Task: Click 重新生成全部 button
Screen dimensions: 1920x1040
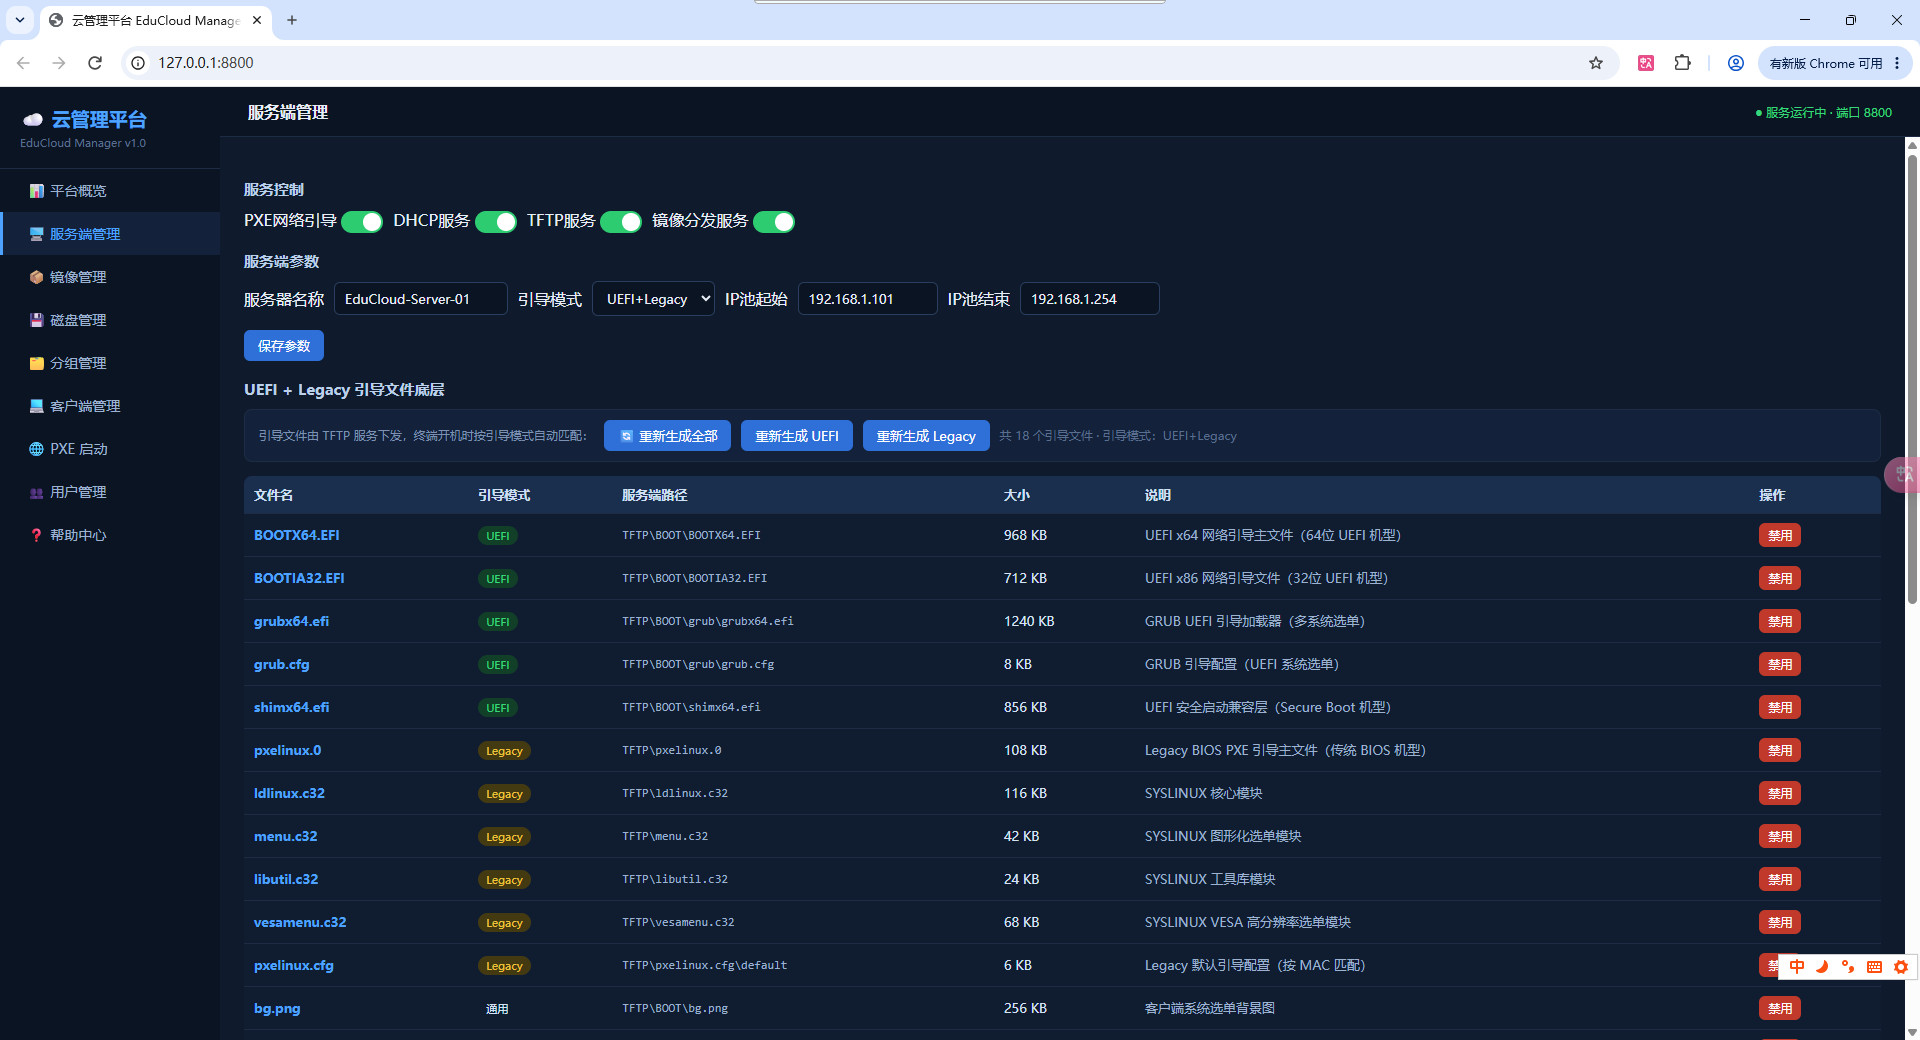Action: (668, 436)
